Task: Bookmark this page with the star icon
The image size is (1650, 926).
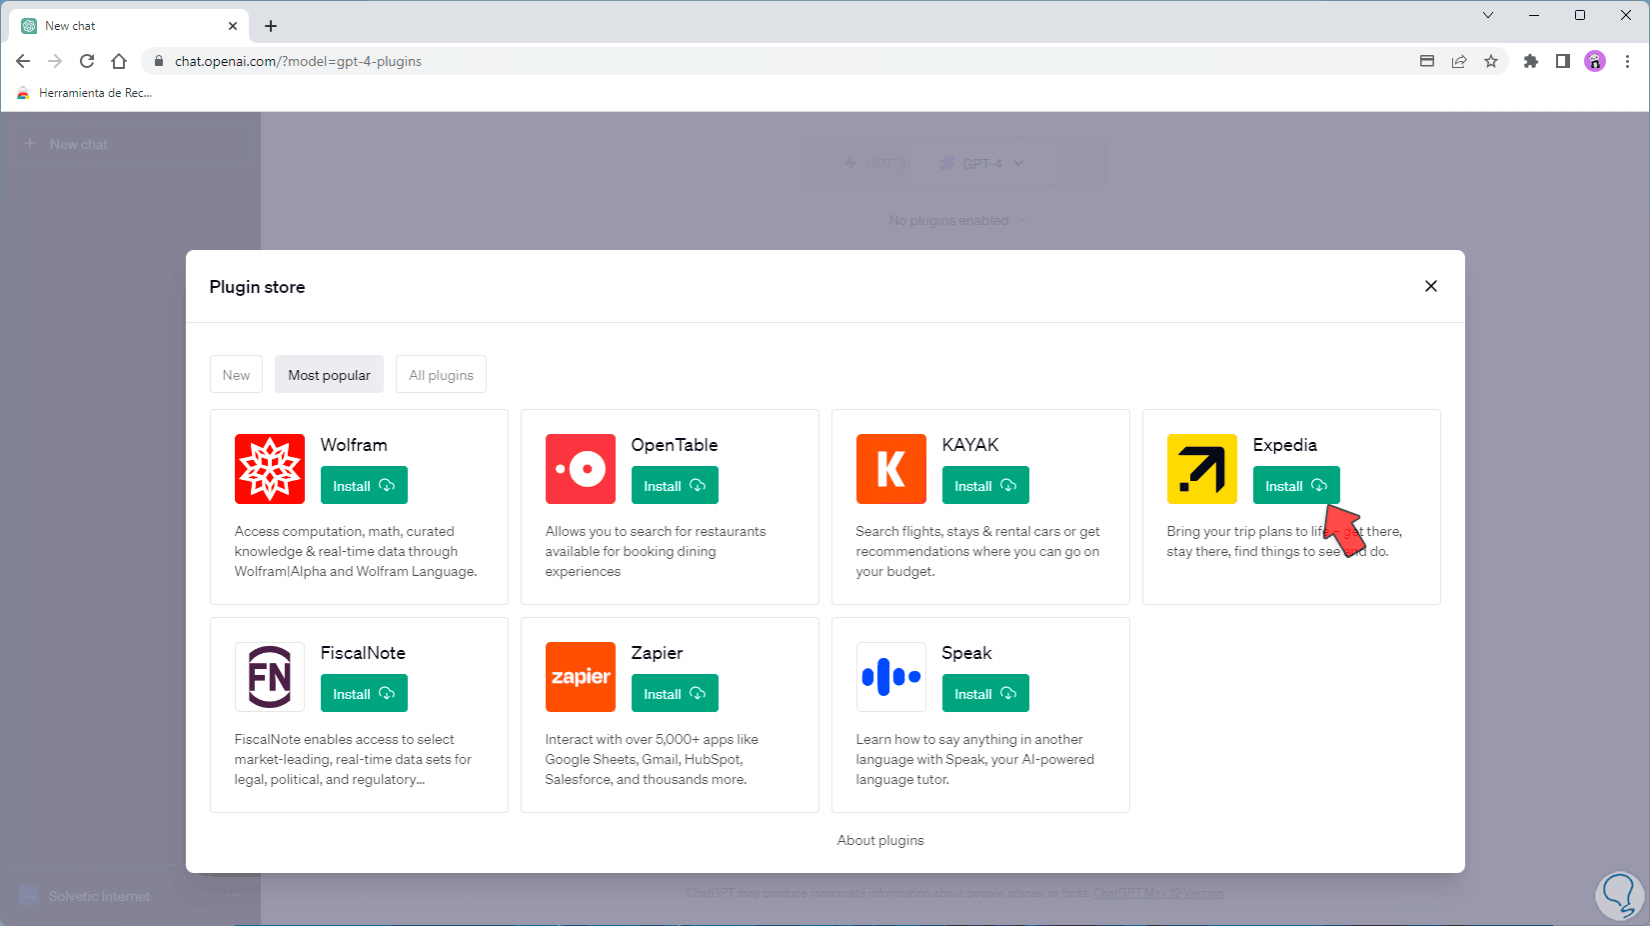Action: coord(1491,61)
